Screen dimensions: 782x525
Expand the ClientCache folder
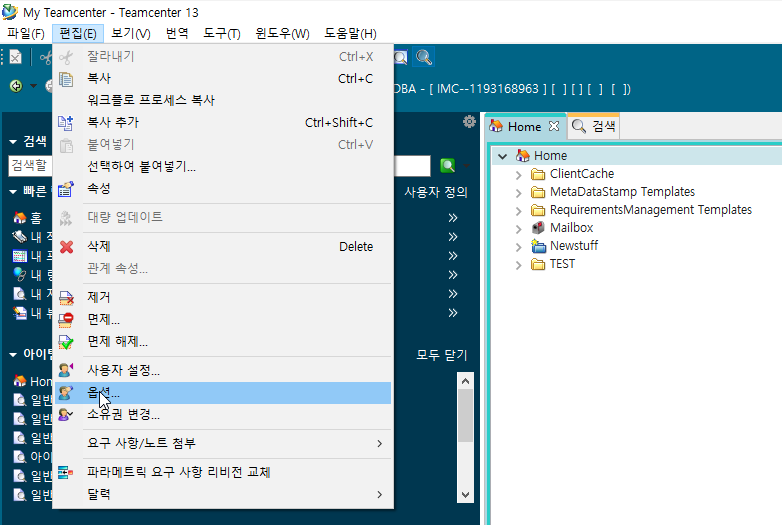tap(518, 174)
